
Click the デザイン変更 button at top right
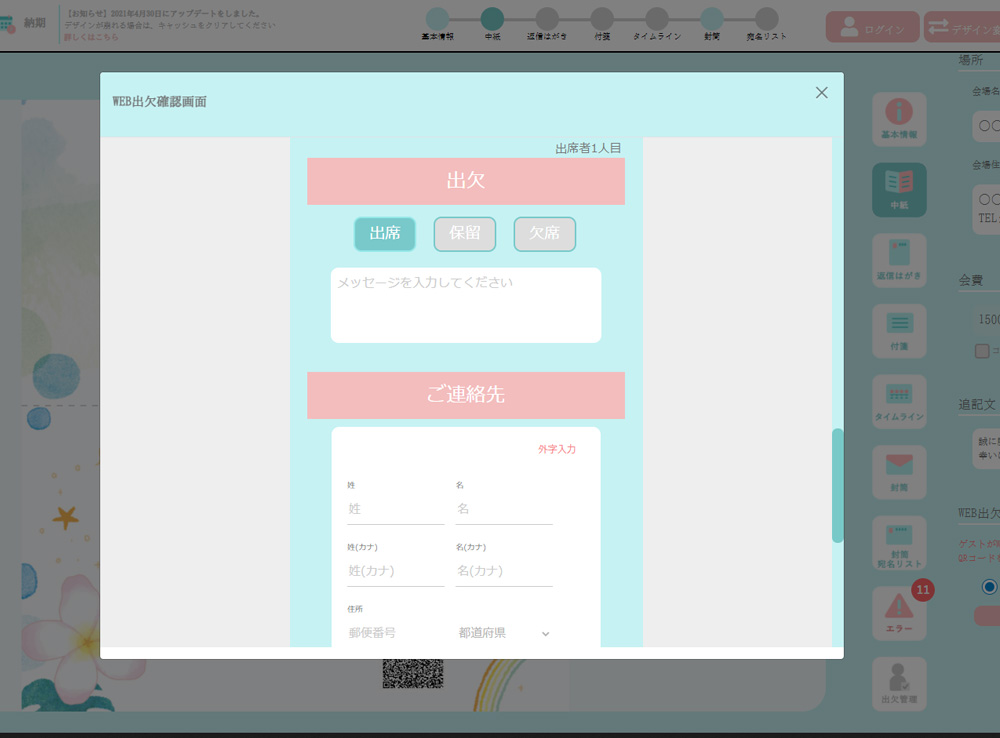point(962,27)
